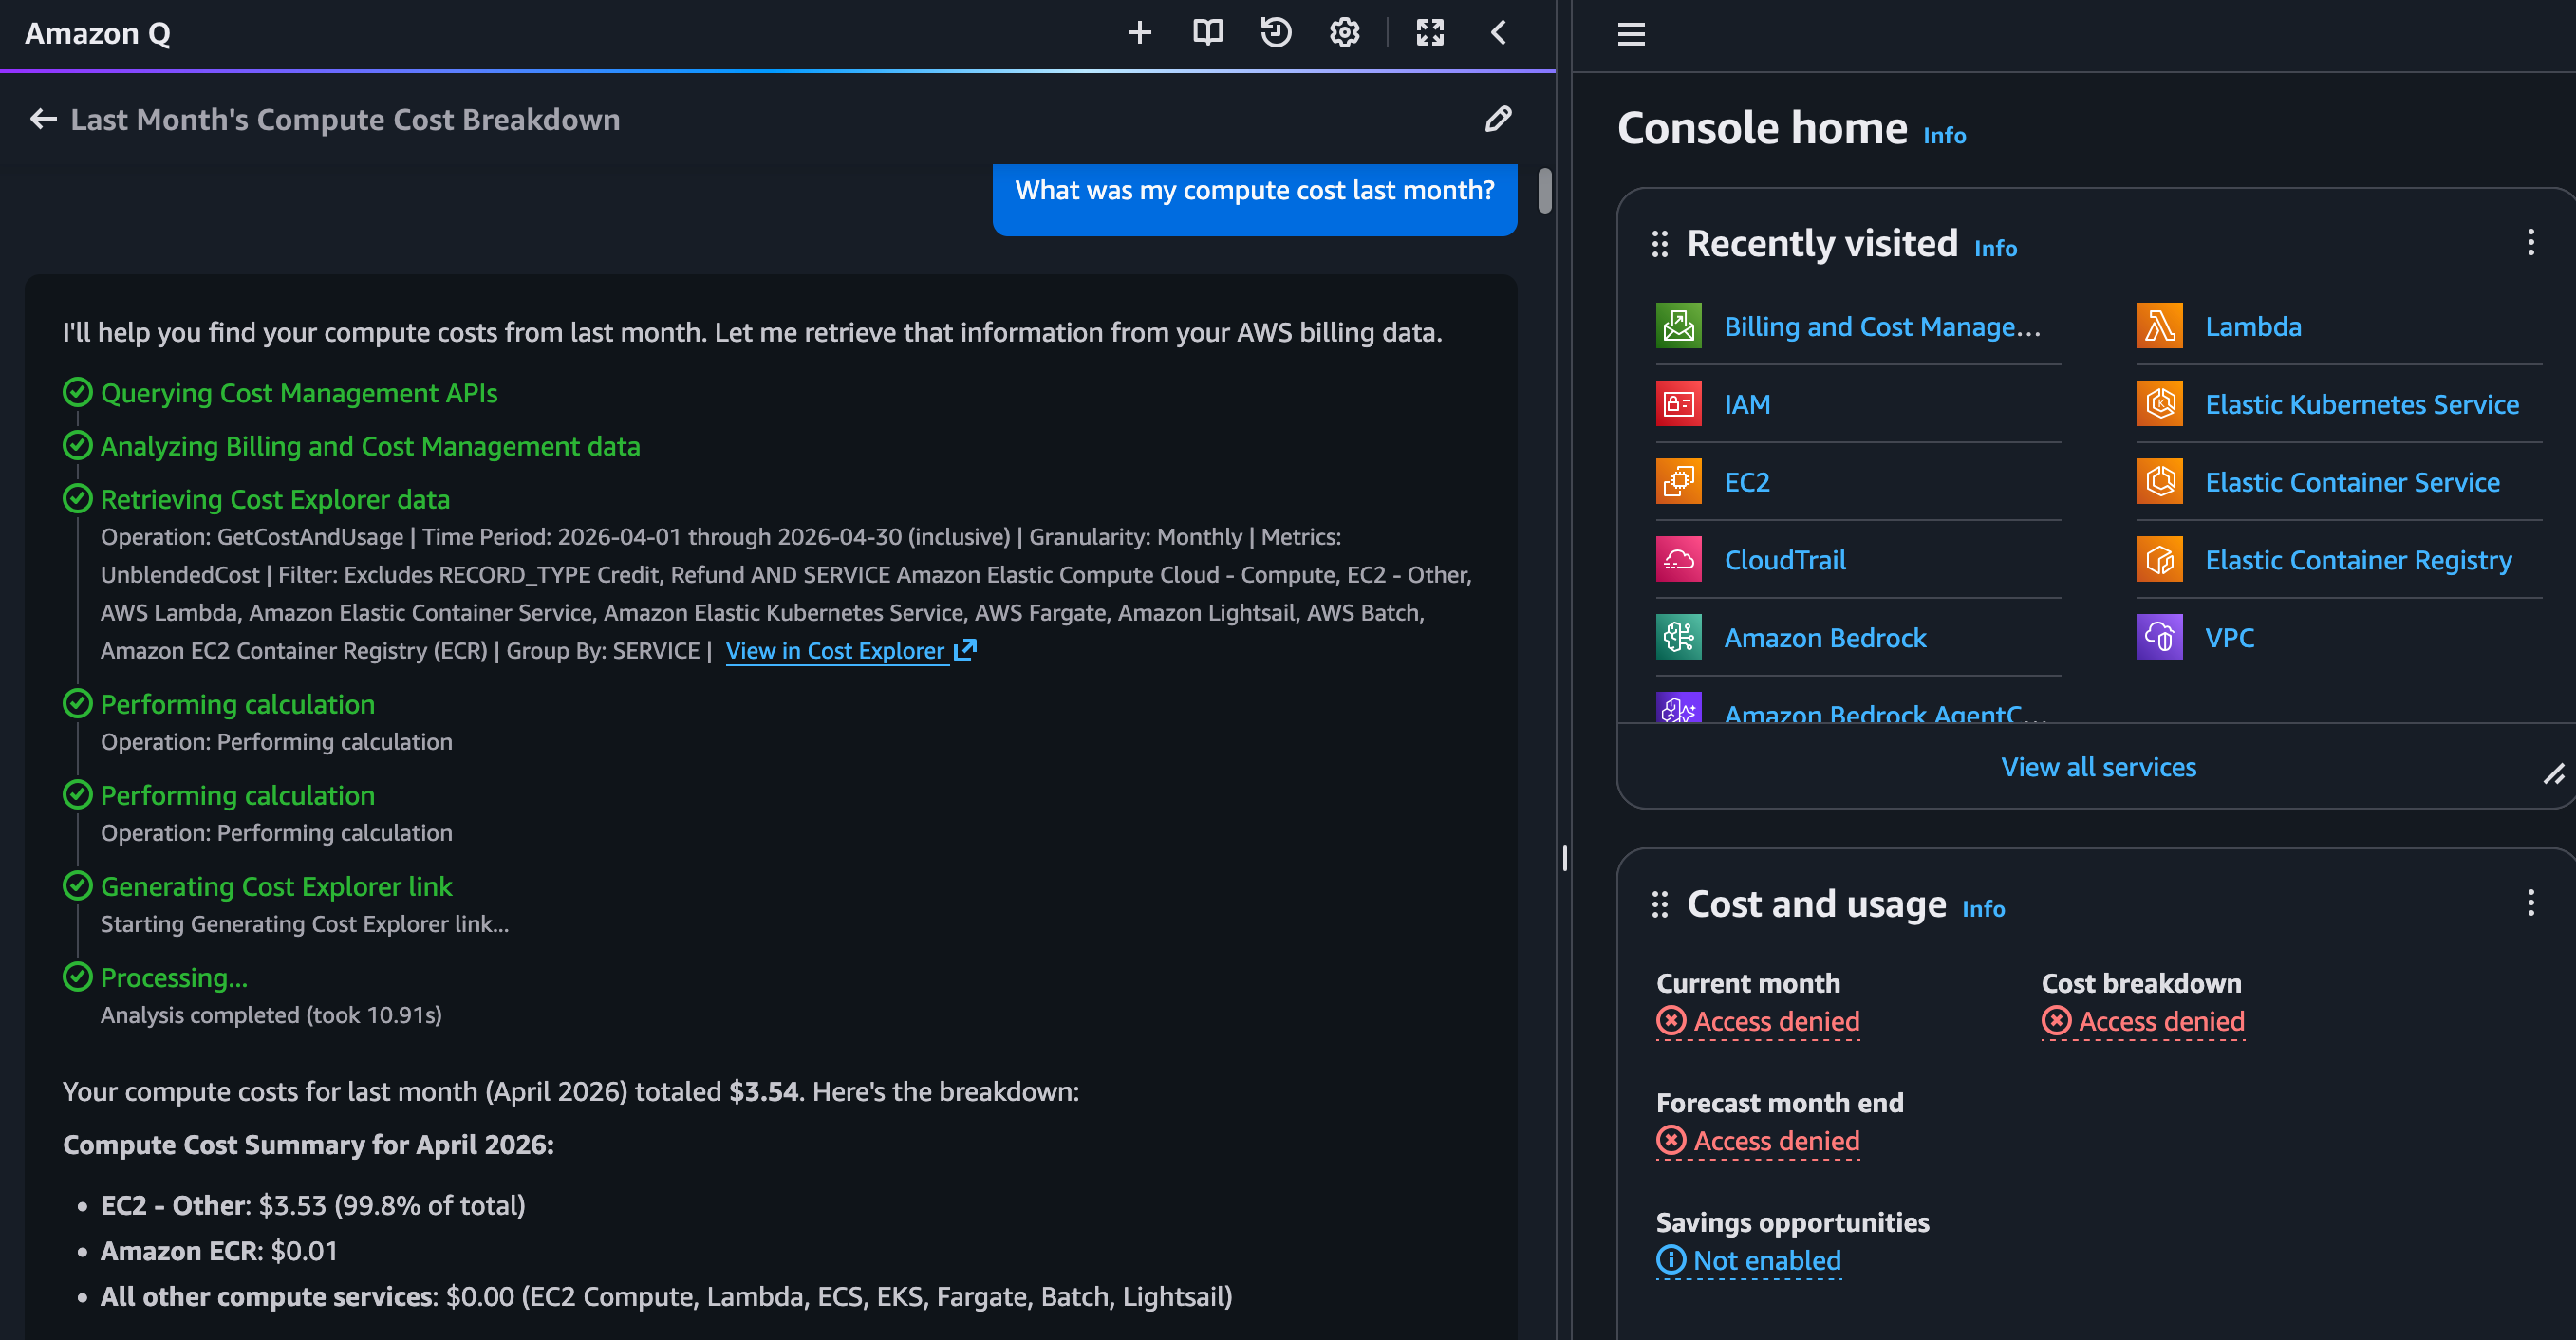Click the IAM service icon

tap(1678, 404)
